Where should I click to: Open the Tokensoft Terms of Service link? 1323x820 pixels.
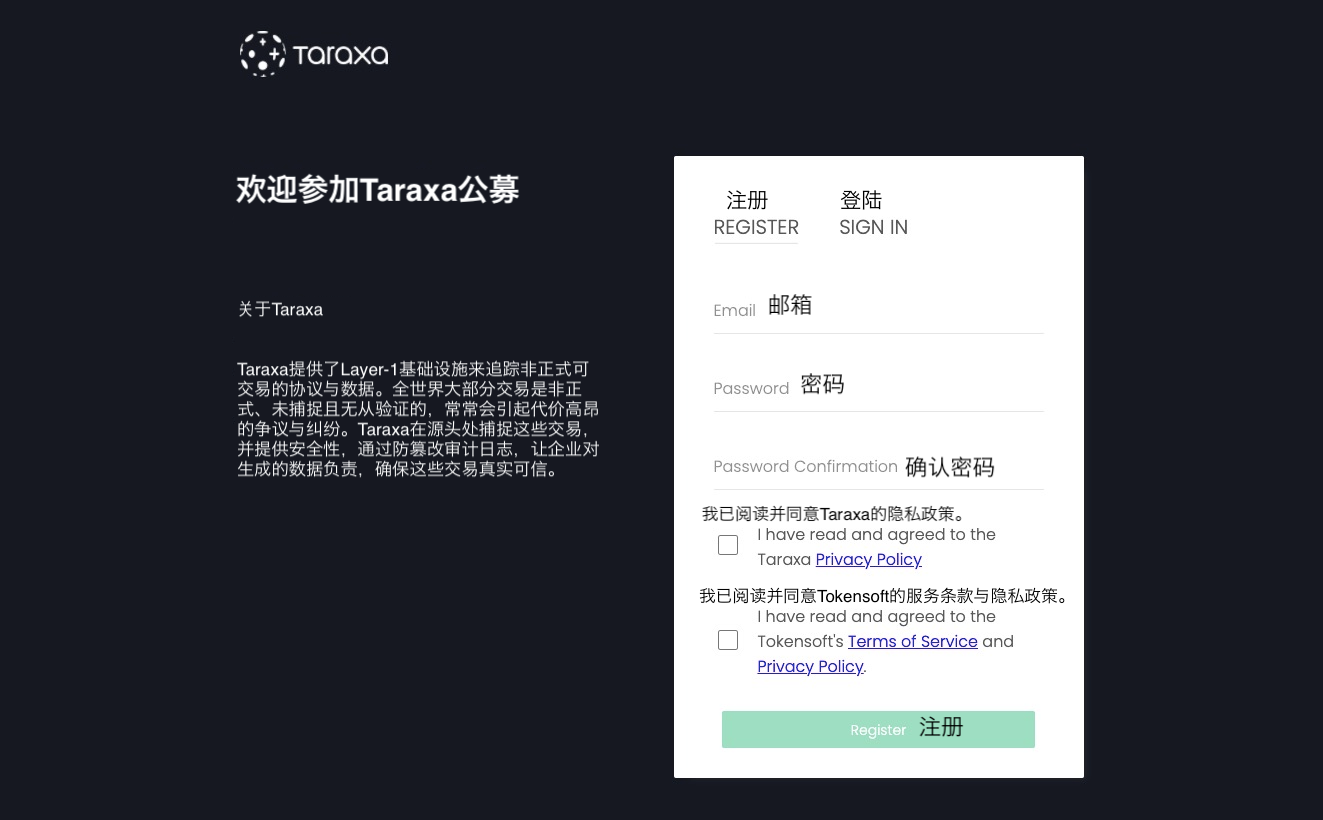tap(912, 641)
